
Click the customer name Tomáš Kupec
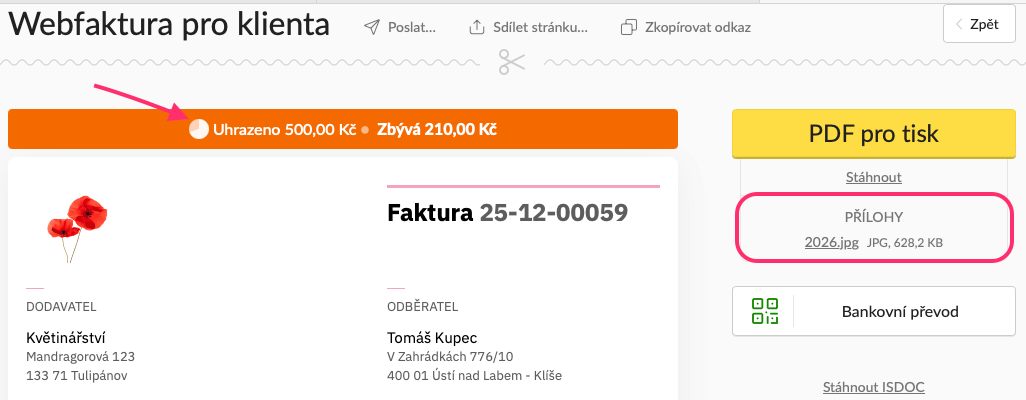(x=432, y=337)
